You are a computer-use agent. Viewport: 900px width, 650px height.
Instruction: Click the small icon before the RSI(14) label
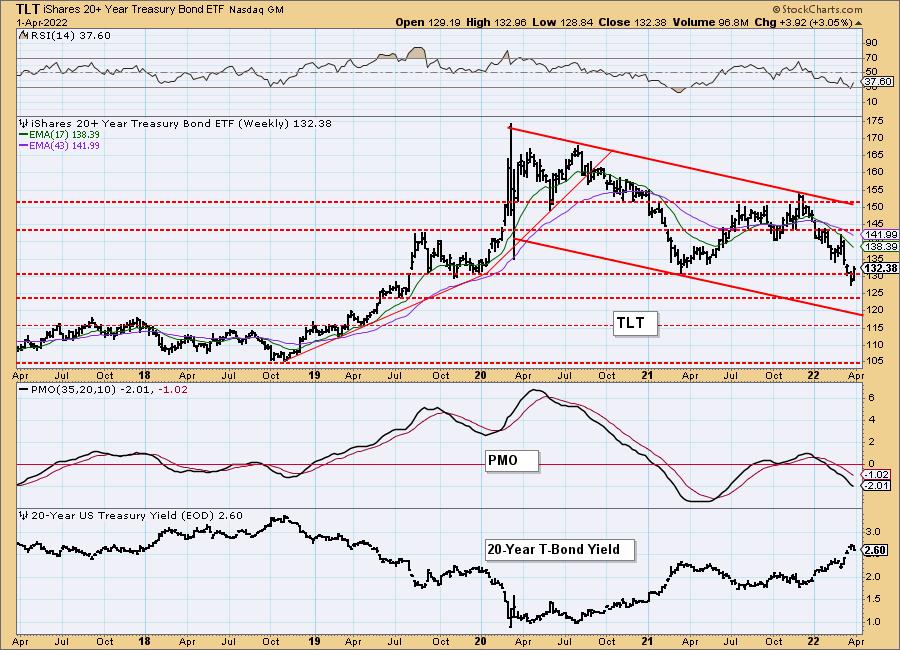[23, 35]
